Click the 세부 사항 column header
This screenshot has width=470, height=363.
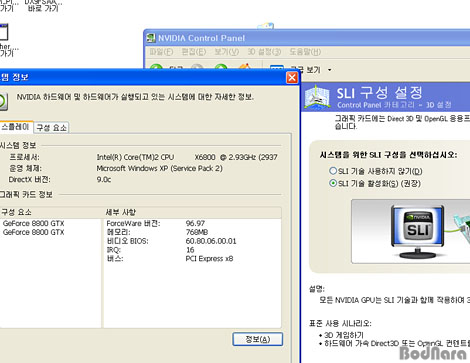point(192,212)
